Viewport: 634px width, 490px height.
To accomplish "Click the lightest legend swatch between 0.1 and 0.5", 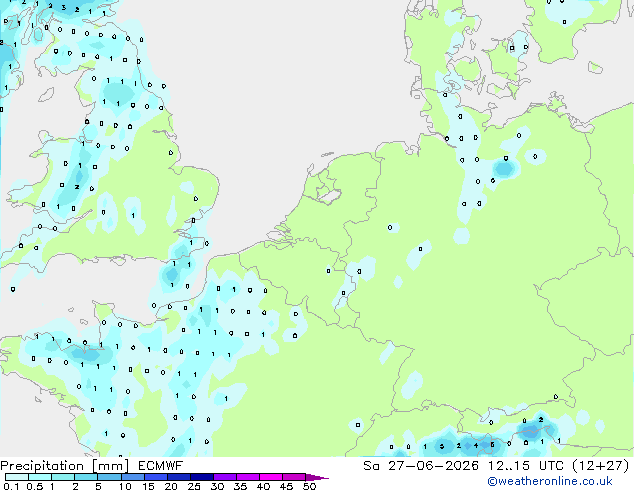I will click(x=17, y=477).
